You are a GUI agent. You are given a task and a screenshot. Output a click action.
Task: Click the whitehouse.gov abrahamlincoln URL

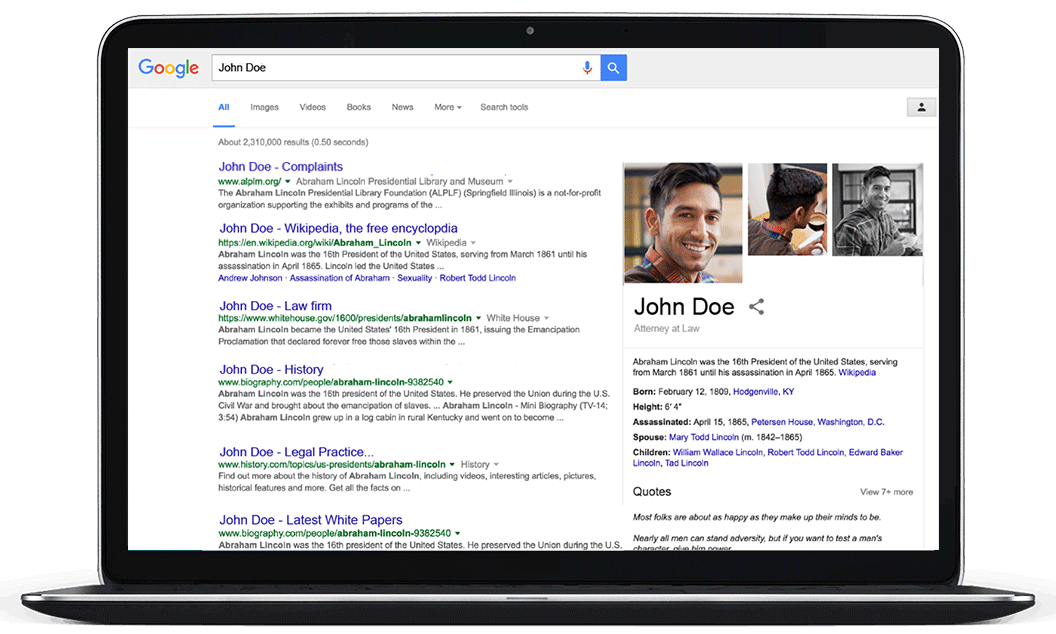(x=345, y=318)
